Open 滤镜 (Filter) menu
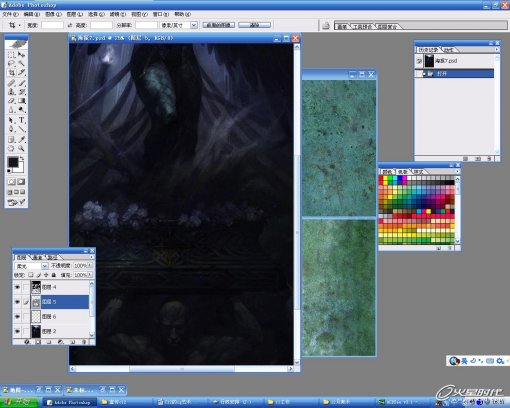Image resolution: width=510 pixels, height=408 pixels. [118, 14]
